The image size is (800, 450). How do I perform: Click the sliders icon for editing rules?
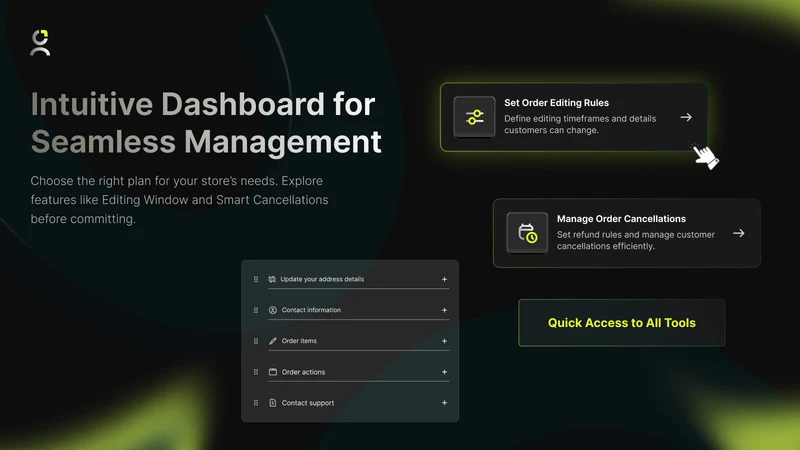coord(474,117)
